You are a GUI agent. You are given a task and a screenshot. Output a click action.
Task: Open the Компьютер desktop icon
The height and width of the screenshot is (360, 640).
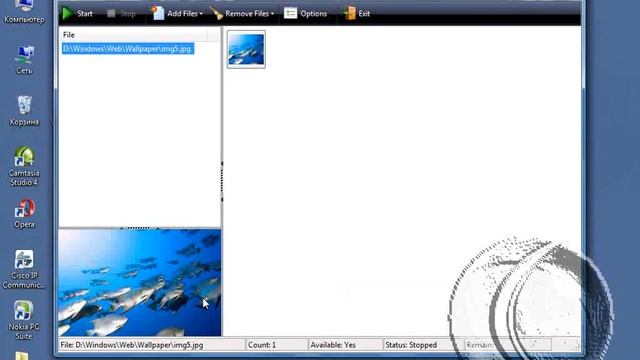[24, 11]
